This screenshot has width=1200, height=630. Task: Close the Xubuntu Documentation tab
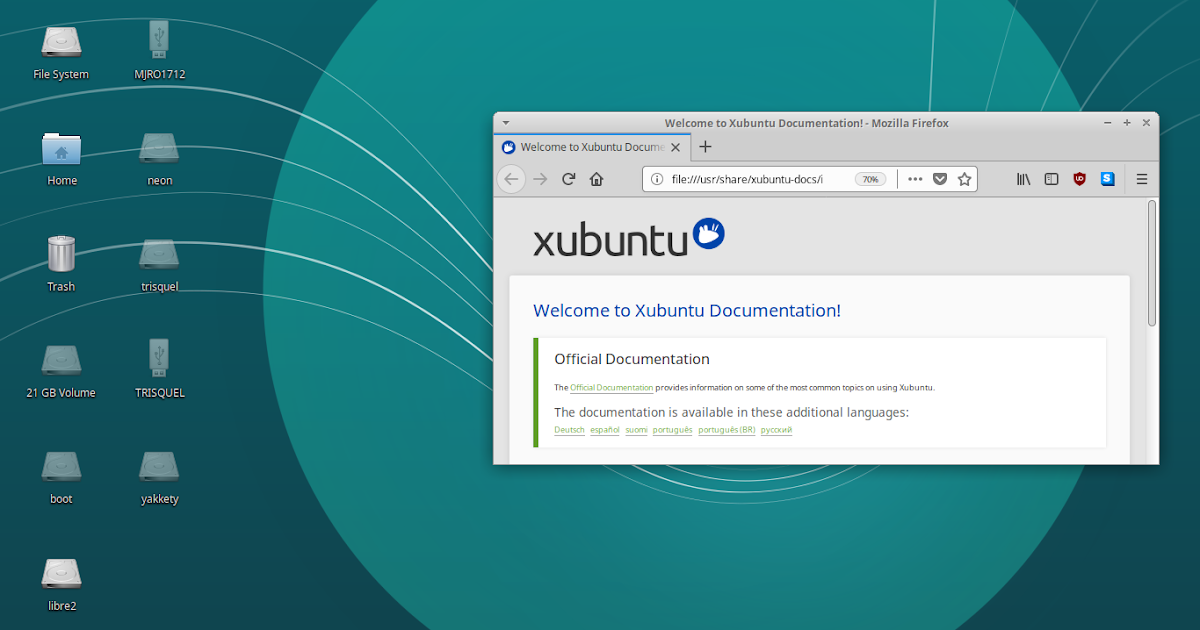point(676,147)
